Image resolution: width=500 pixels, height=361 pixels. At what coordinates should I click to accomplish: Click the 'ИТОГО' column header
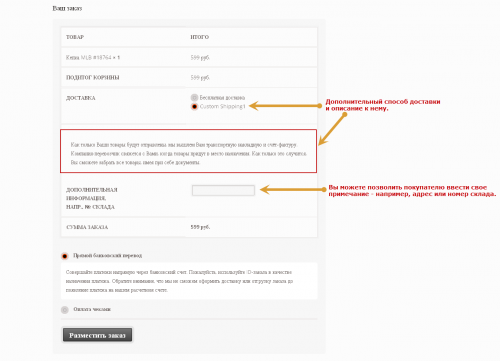[200, 37]
